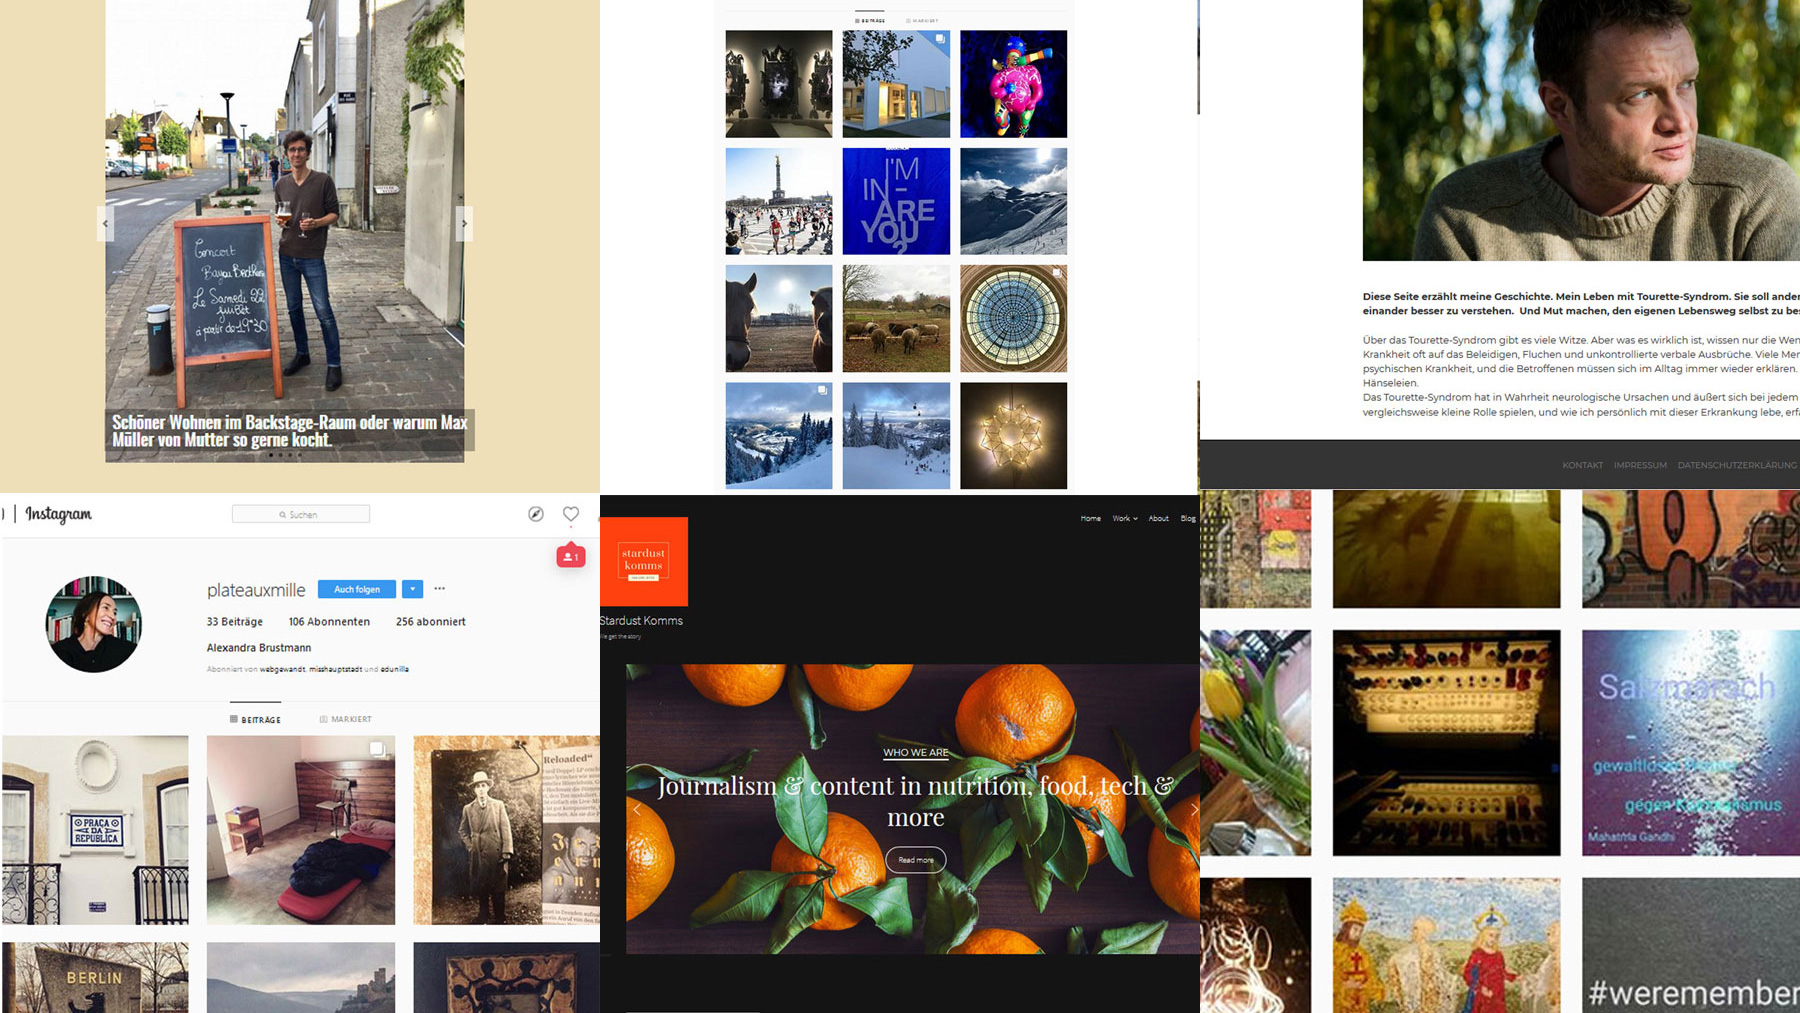Viewport: 1800px width, 1013px height.
Task: Open the three-dot profile options menu
Action: coord(440,589)
